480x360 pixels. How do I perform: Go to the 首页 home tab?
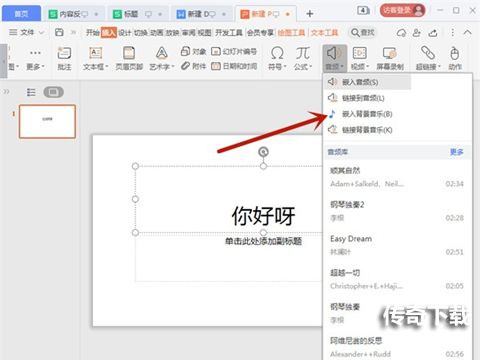[21, 13]
